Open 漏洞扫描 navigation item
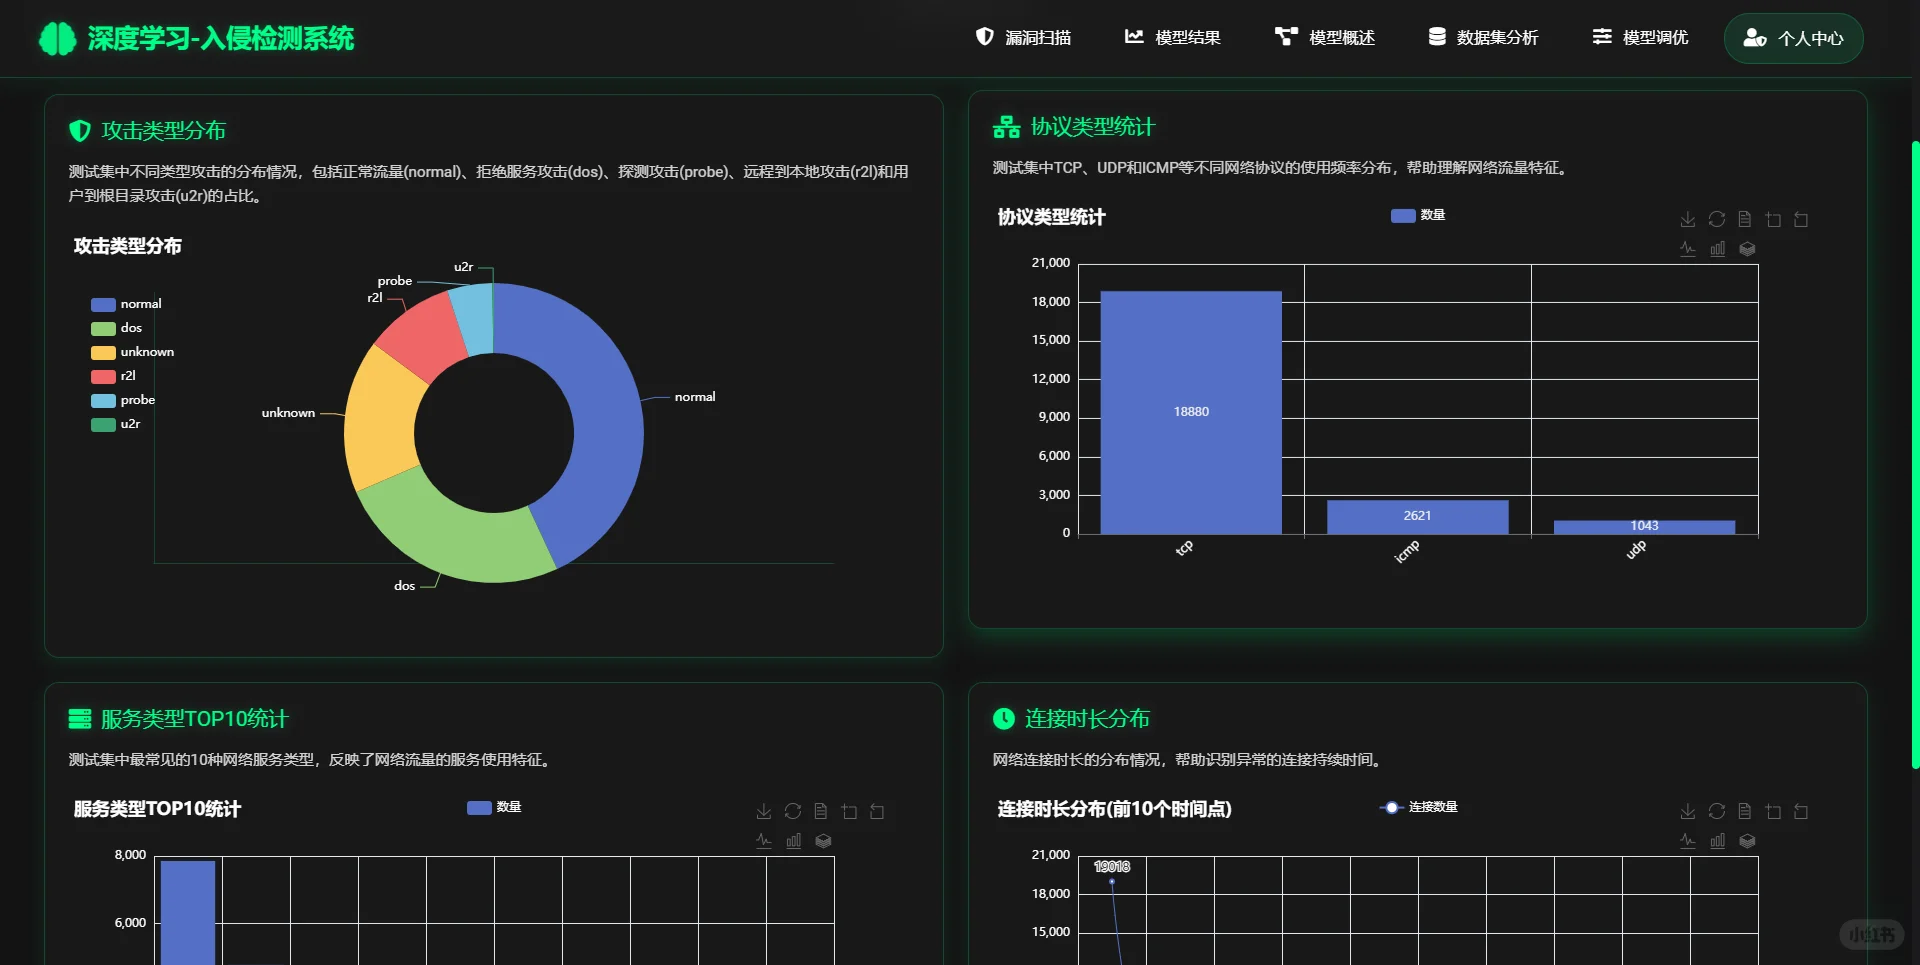This screenshot has height=965, width=1920. tap(1023, 37)
